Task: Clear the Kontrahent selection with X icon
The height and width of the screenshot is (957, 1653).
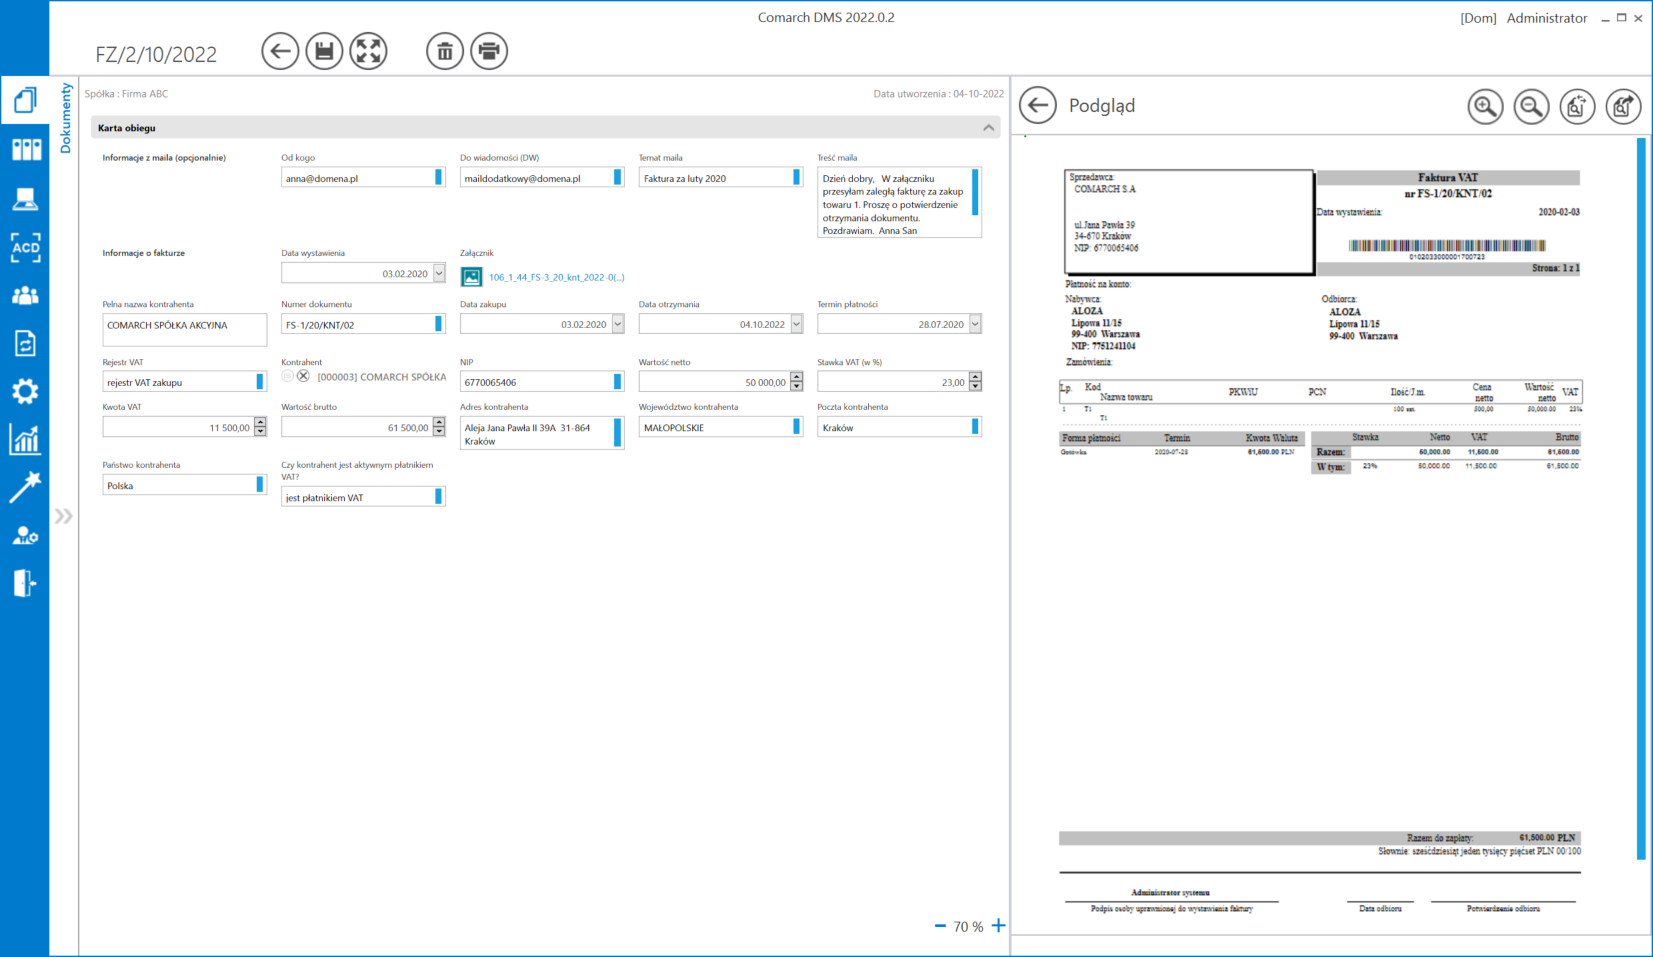Action: [303, 377]
